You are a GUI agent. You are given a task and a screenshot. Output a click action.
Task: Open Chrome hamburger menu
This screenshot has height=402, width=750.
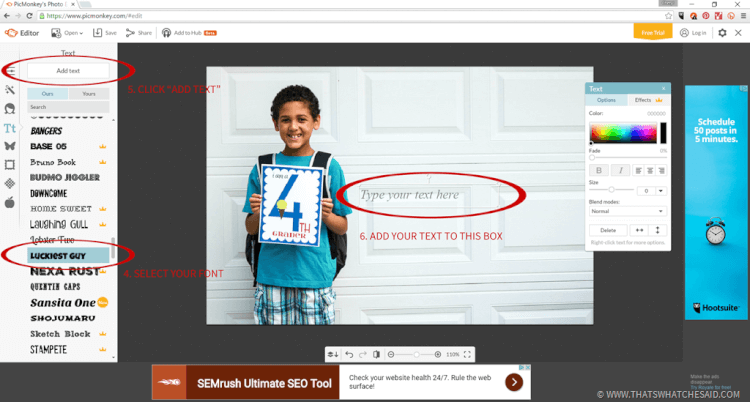coord(743,16)
